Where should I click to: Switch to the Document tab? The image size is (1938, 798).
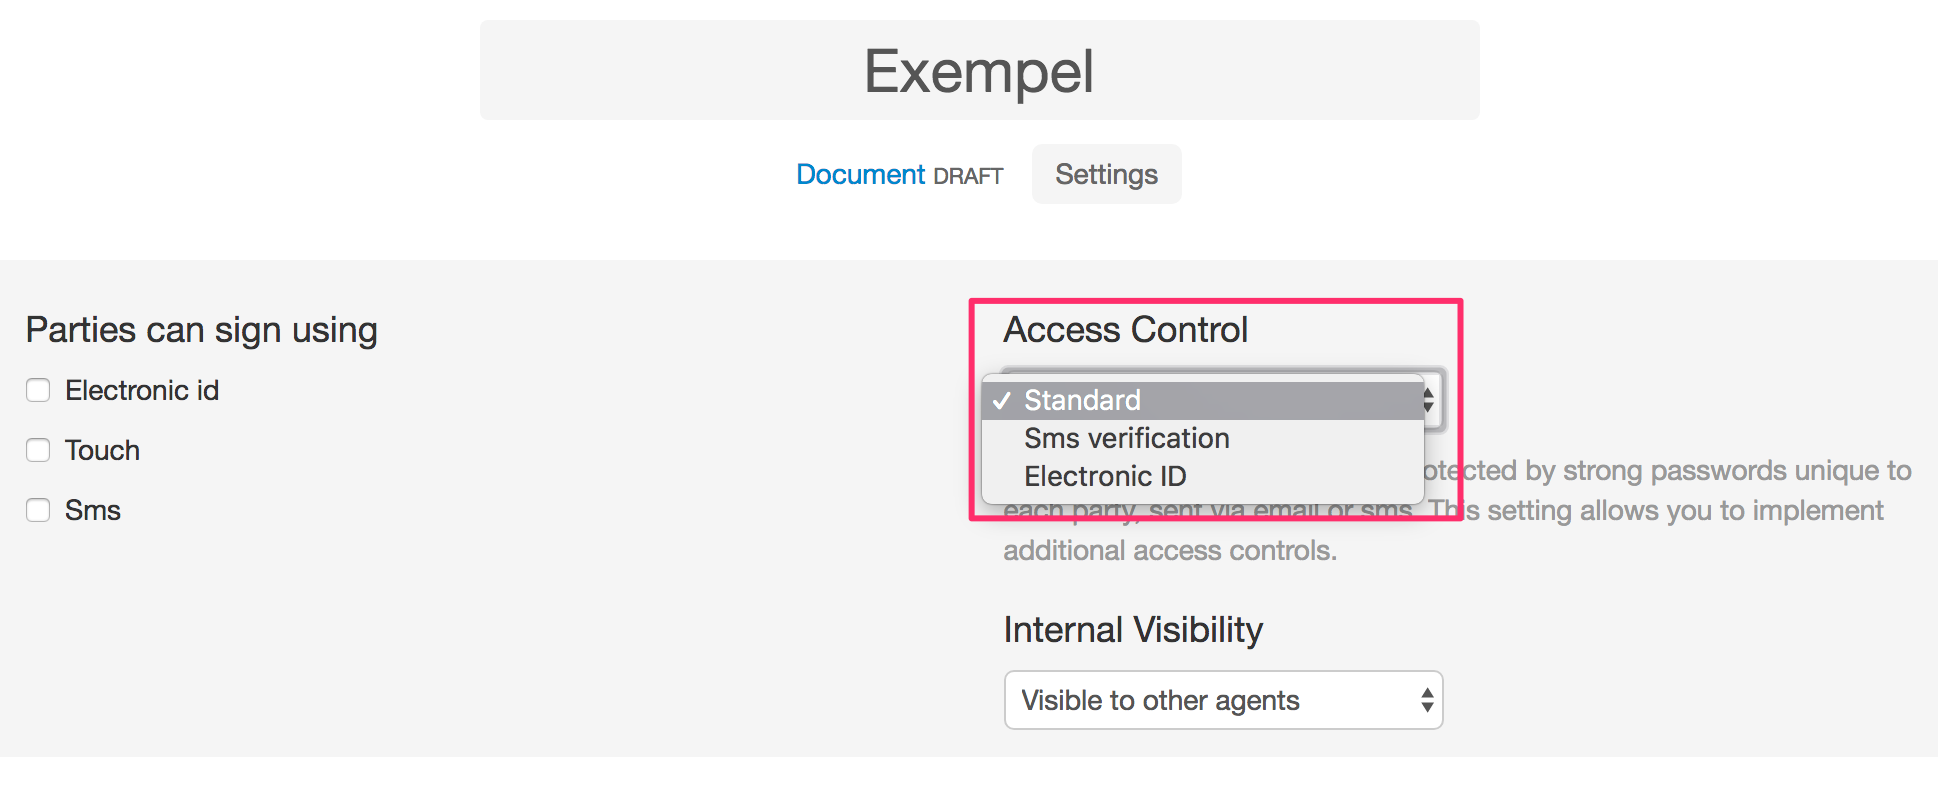(860, 175)
